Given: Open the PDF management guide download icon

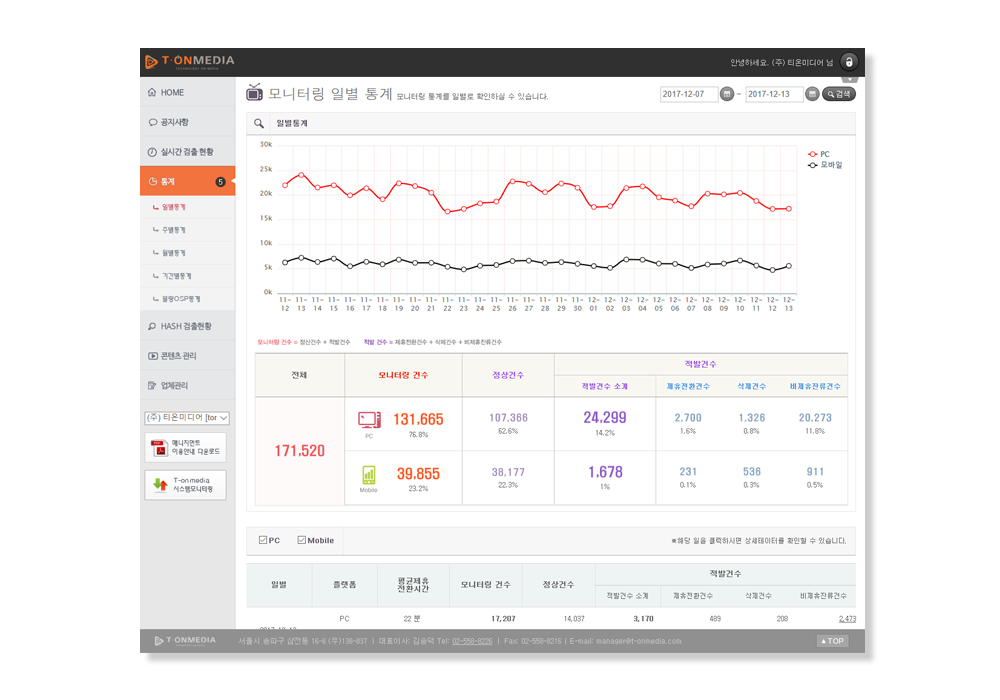Looking at the screenshot, I should click(159, 448).
